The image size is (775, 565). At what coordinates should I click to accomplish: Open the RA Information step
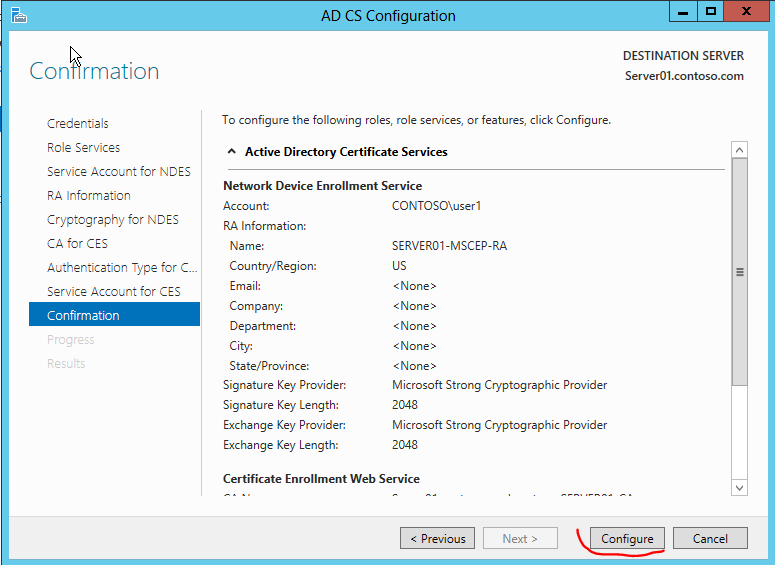coord(88,195)
